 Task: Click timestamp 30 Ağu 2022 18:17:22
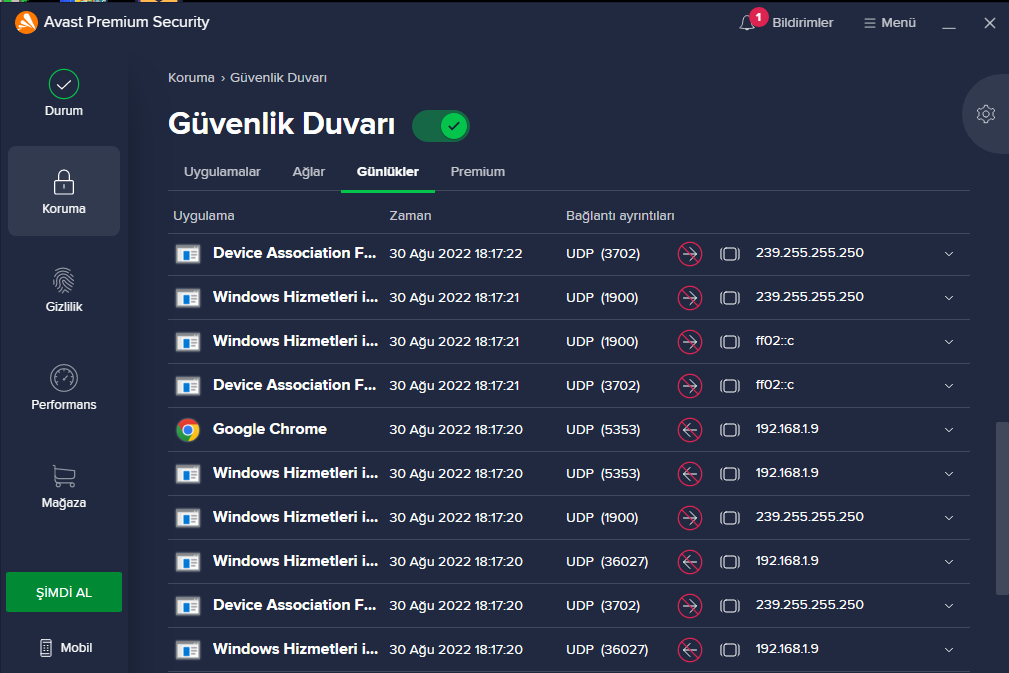[456, 254]
